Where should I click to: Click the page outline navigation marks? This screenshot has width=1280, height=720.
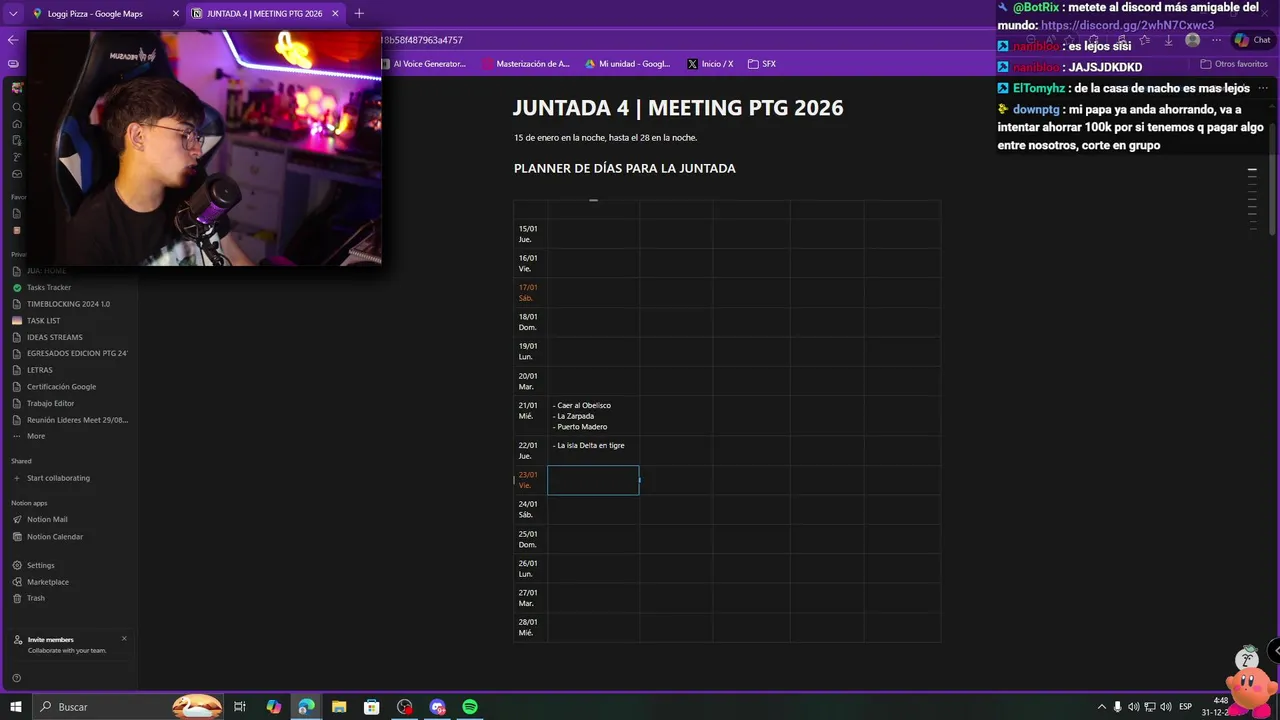(1252, 199)
